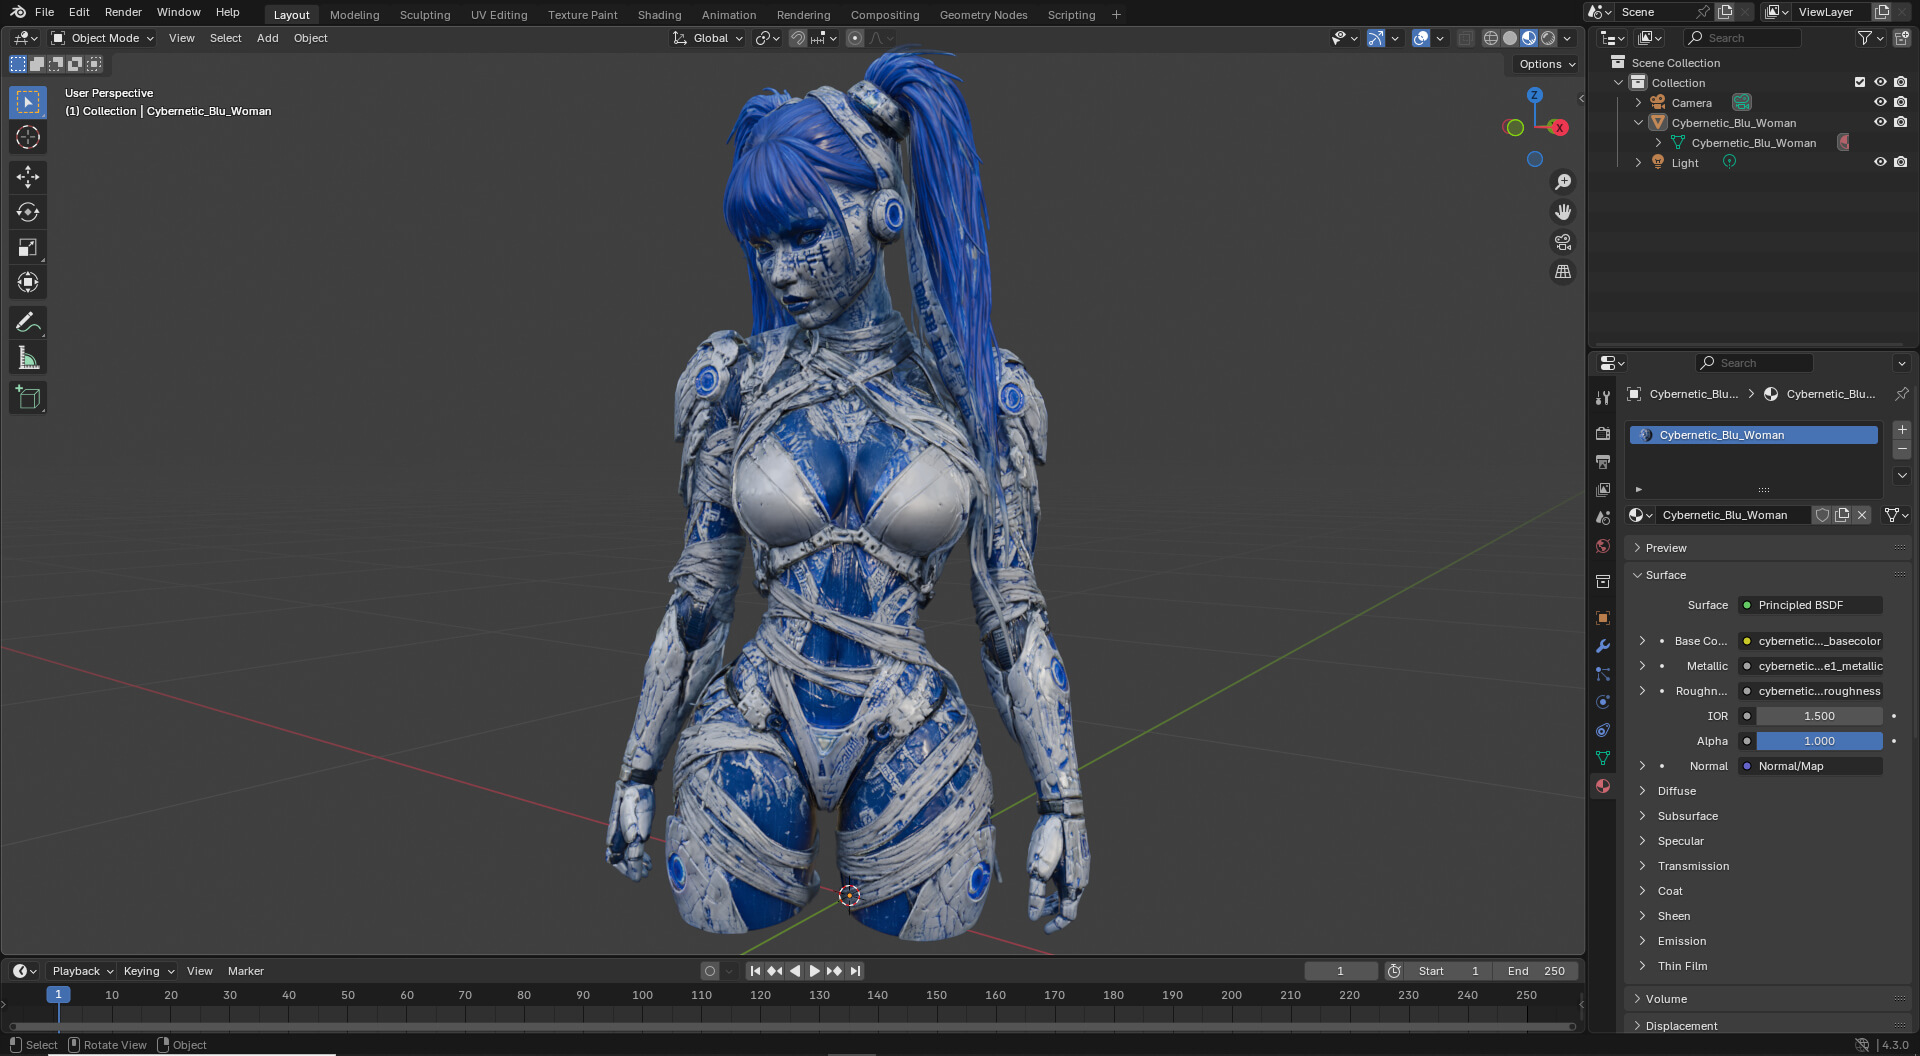Open the Global transform orientation dropdown
The image size is (1920, 1056).
(x=708, y=38)
